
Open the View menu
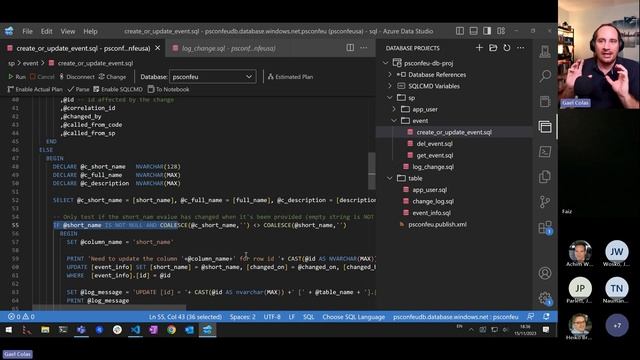(68, 31)
